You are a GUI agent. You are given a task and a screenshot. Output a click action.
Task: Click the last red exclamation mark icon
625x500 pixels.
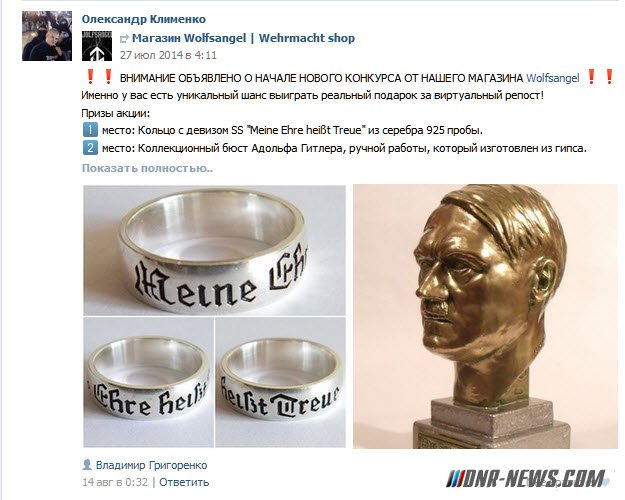[609, 77]
